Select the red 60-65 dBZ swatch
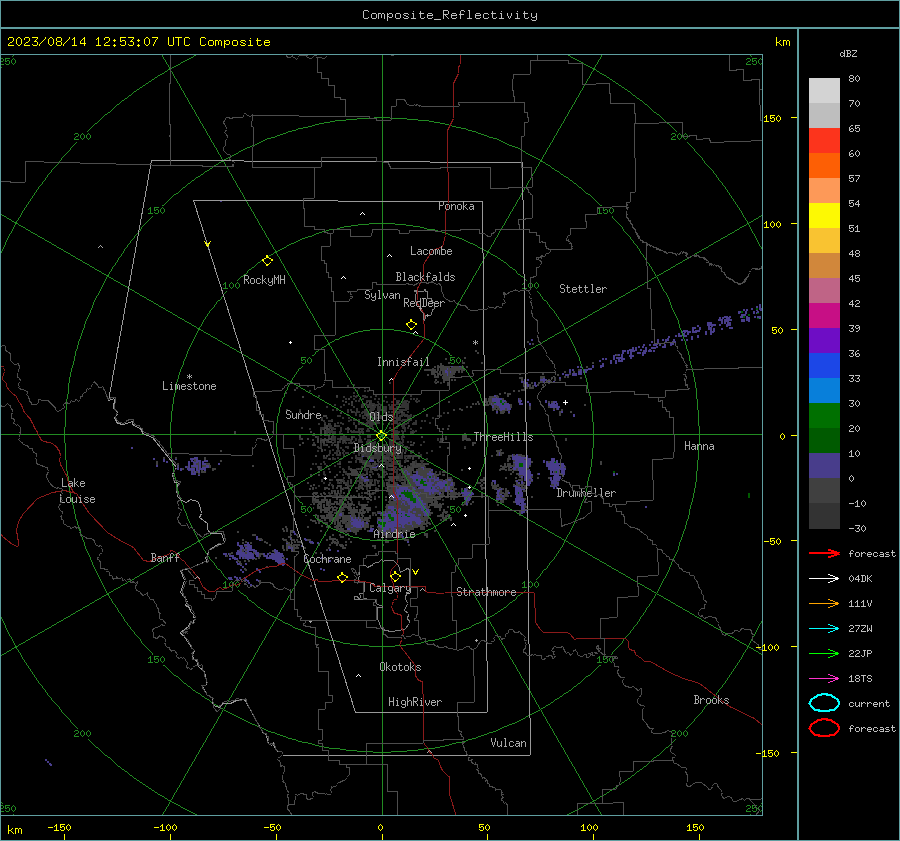Screen dimensions: 900x841 [824, 140]
